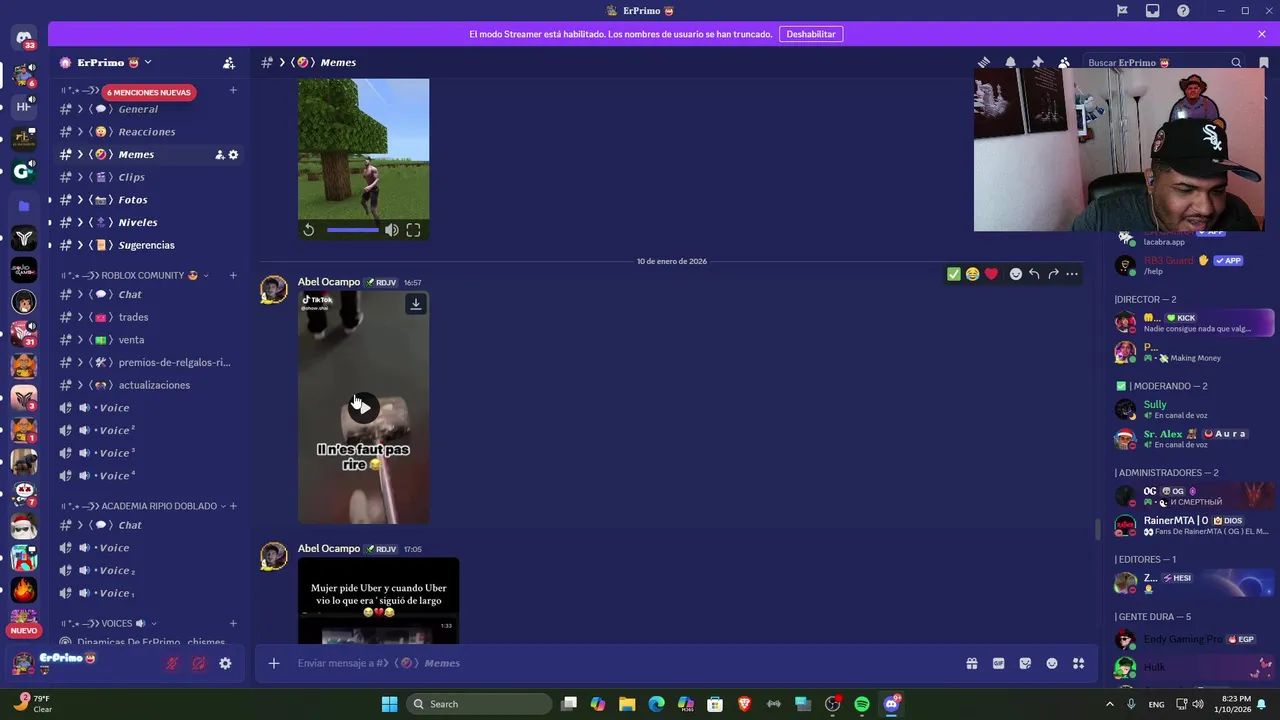This screenshot has height=720, width=1280.
Task: Dismiss the Streamer mode banner
Action: (x=1262, y=34)
